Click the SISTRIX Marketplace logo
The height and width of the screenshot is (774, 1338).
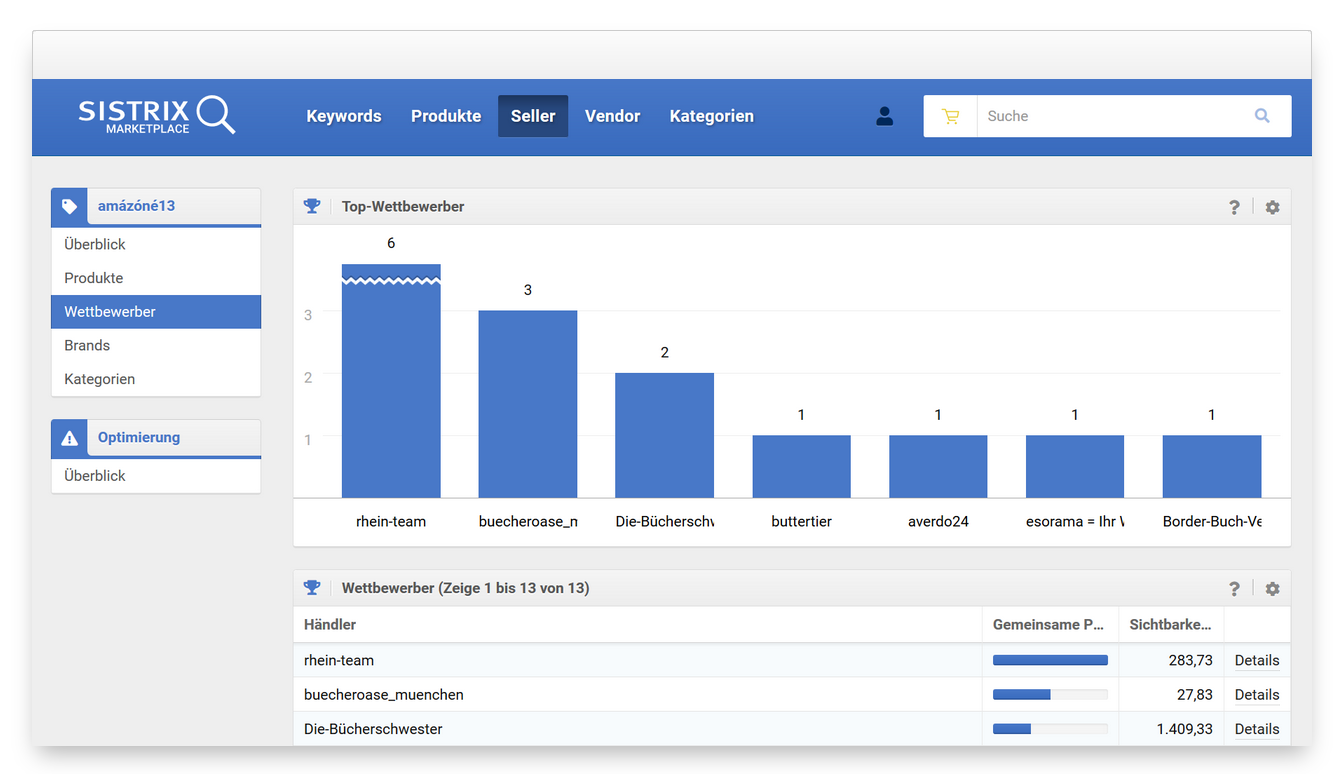(156, 116)
